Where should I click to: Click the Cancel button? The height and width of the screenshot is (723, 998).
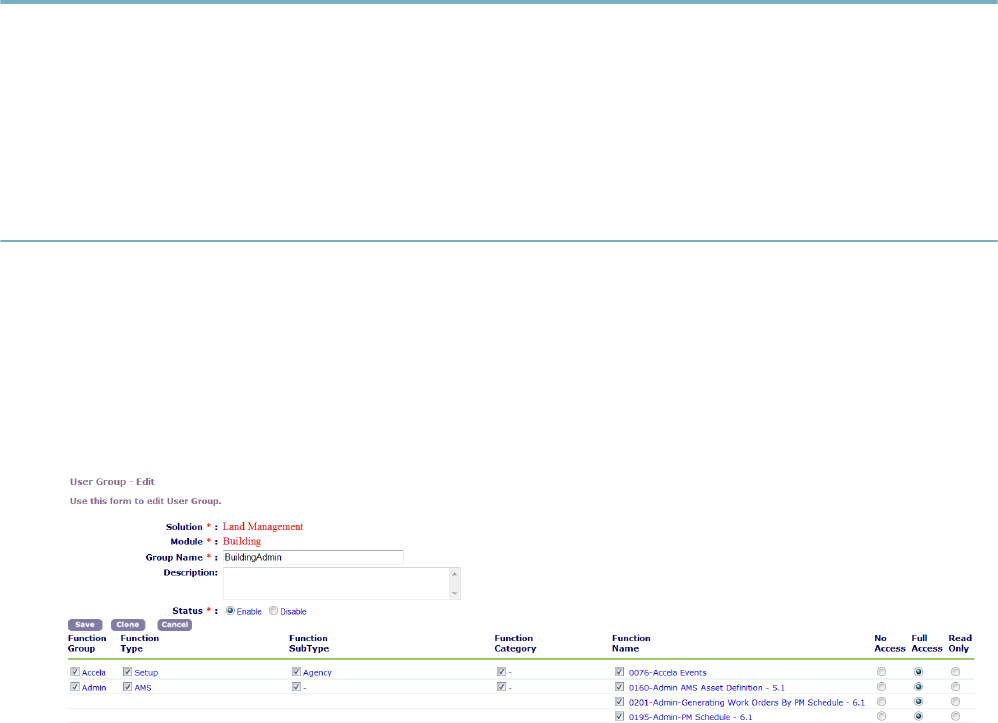[x=174, y=625]
